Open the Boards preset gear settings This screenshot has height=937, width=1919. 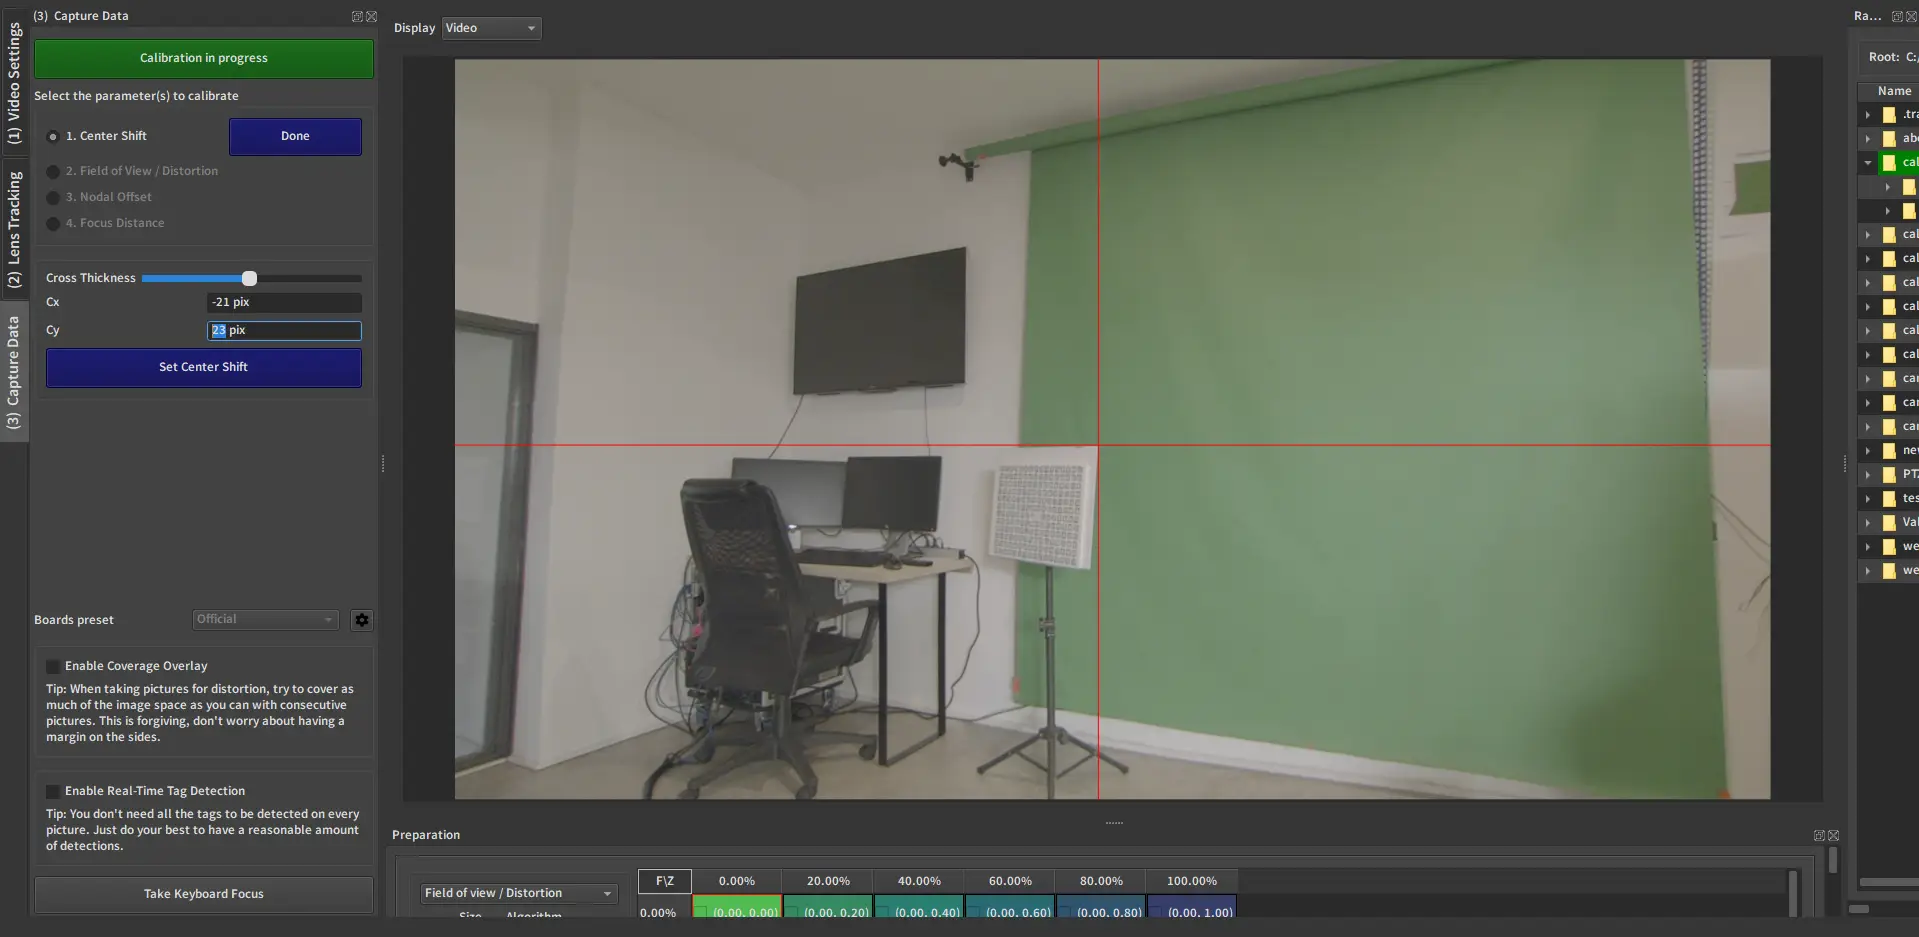click(362, 620)
